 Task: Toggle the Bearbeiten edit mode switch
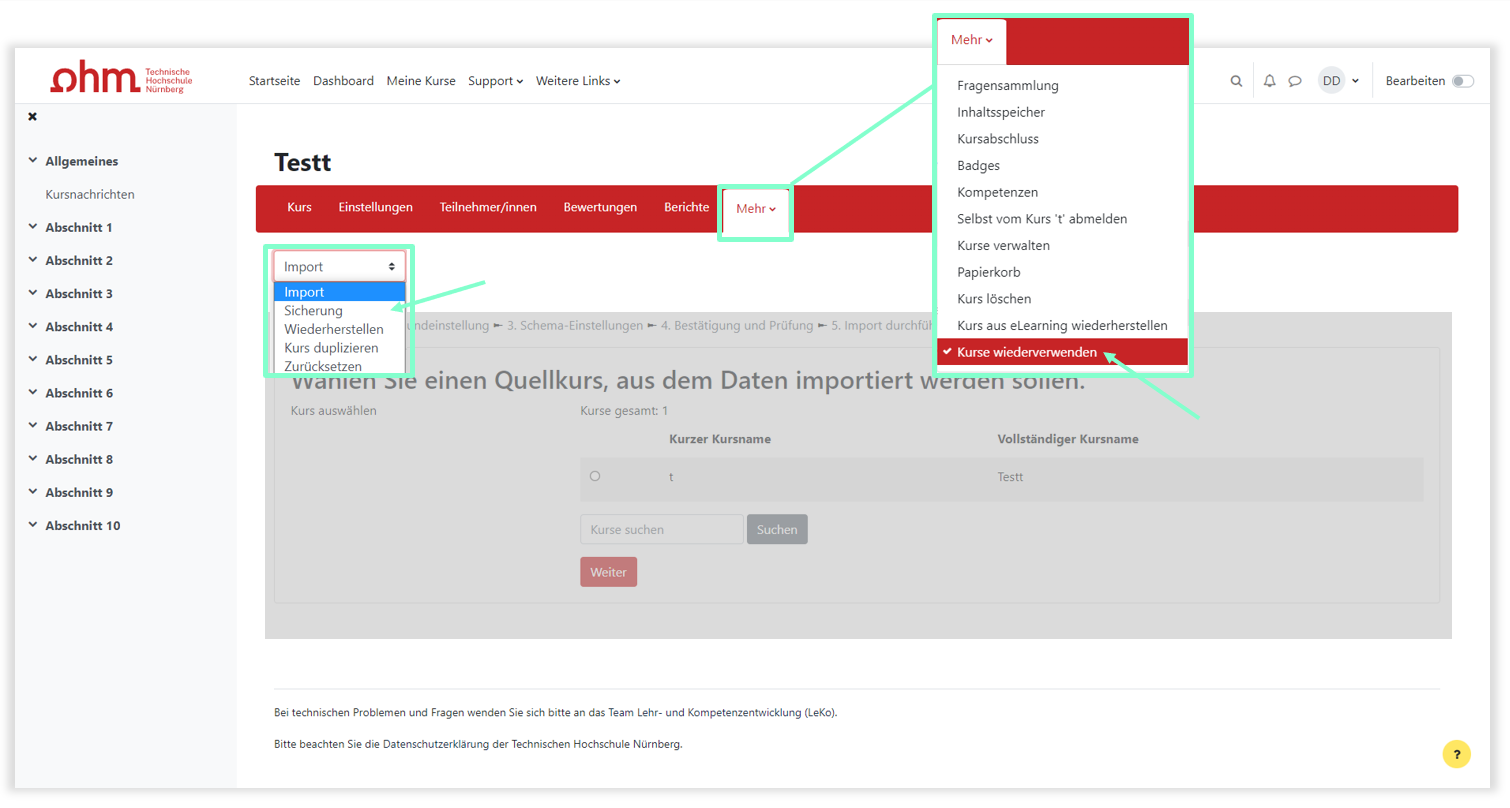point(1462,81)
